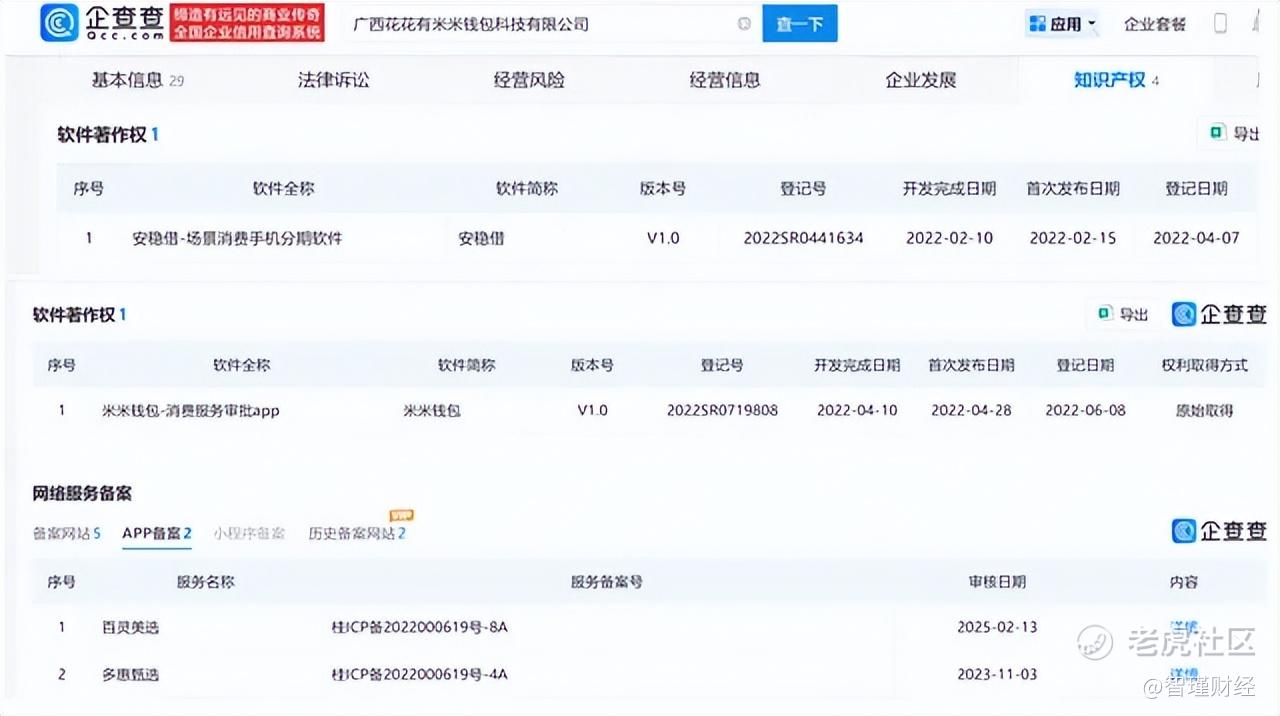Screen dimensions: 1280x716
Task: Click the 审核日期 column header
Action: coord(997,582)
